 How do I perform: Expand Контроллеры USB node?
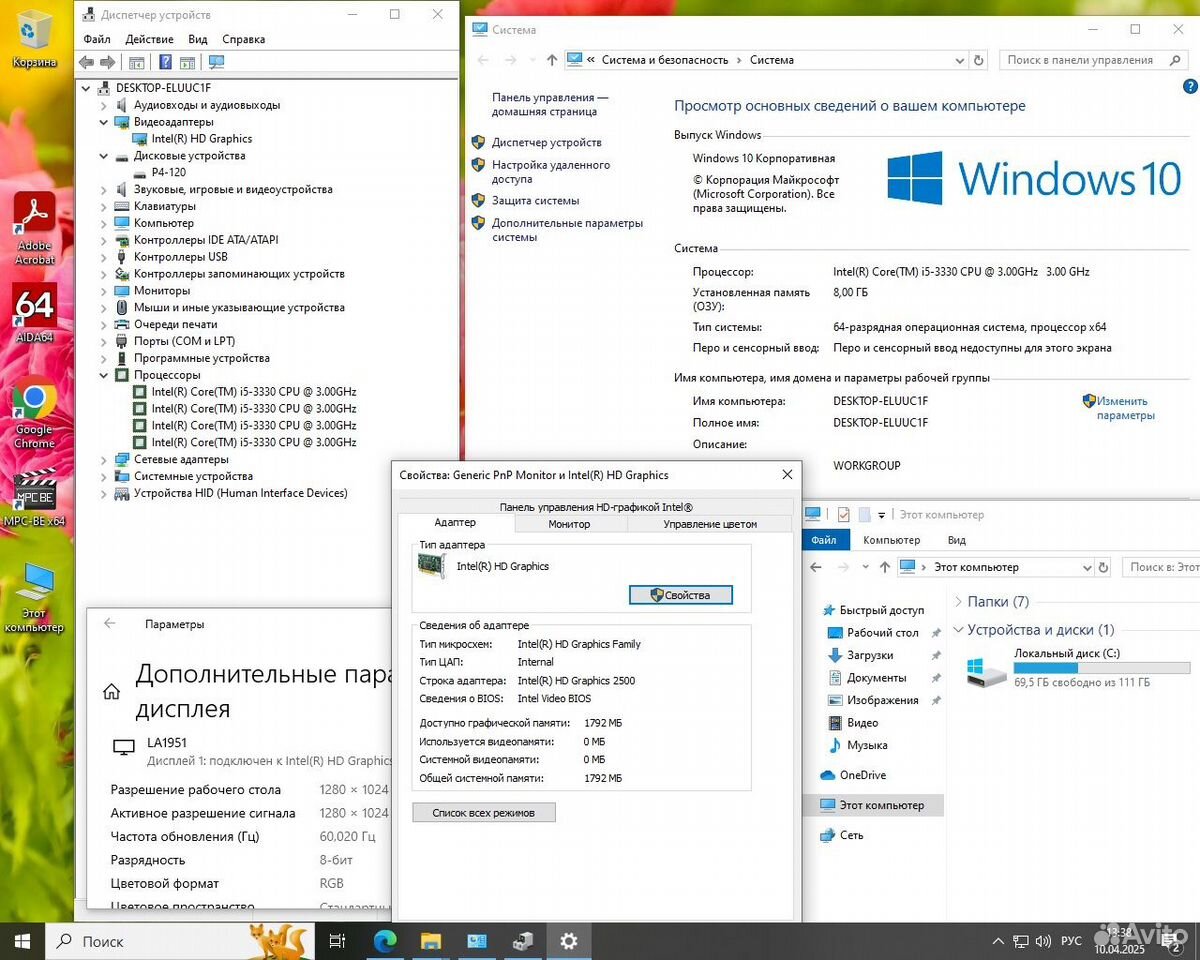click(104, 257)
